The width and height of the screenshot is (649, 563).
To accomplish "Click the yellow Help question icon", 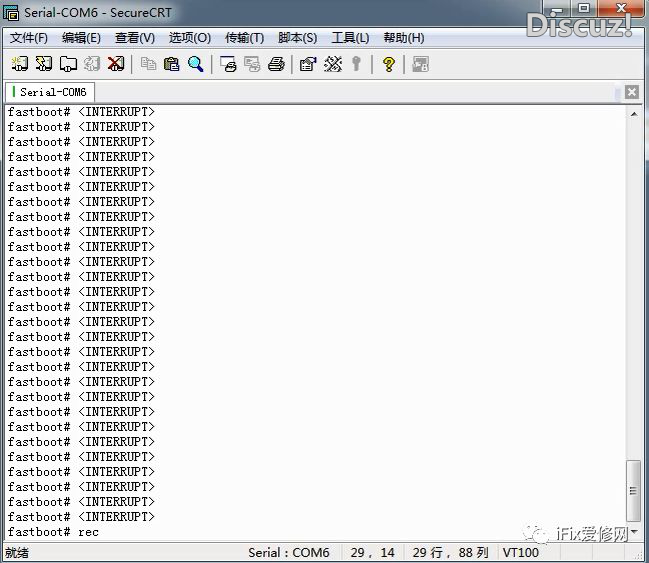I will (388, 64).
